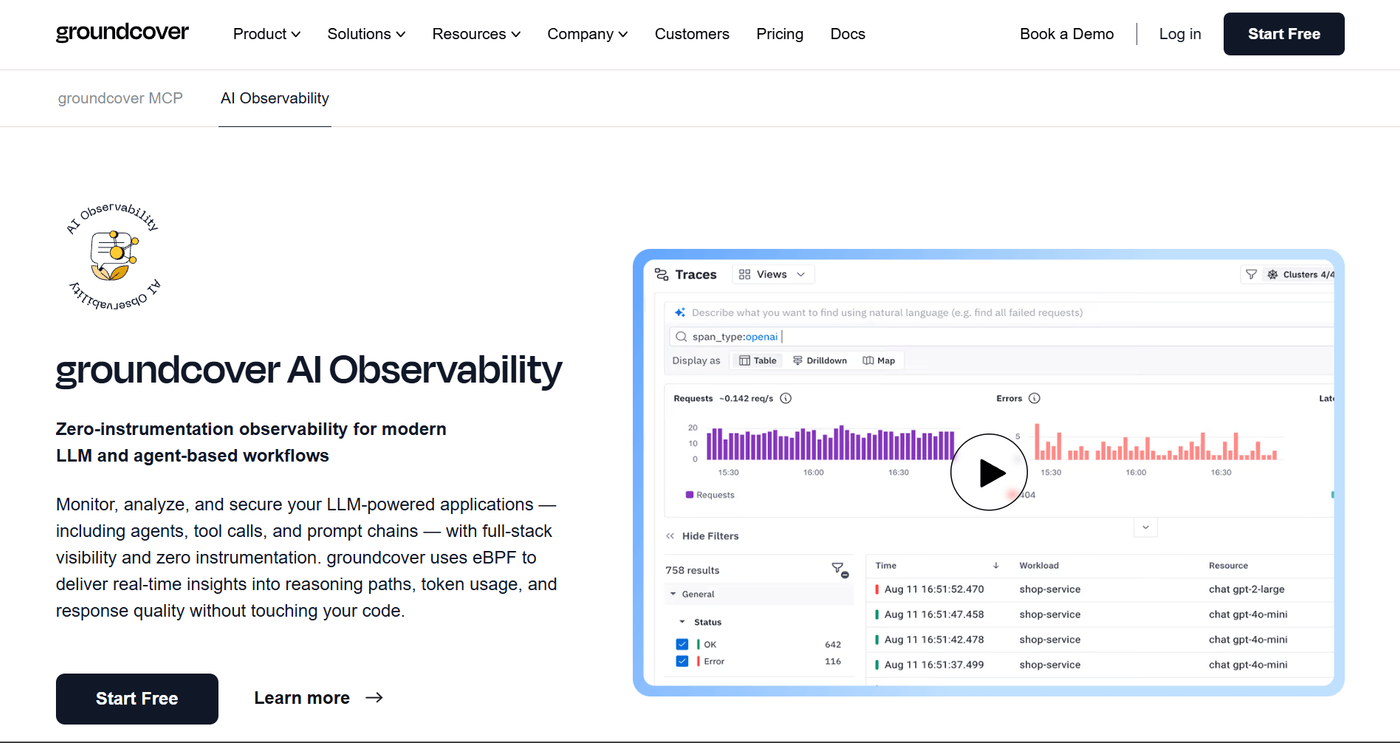Click Start Free below the description paragraph
Screen dimensions: 1400x743
(137, 699)
